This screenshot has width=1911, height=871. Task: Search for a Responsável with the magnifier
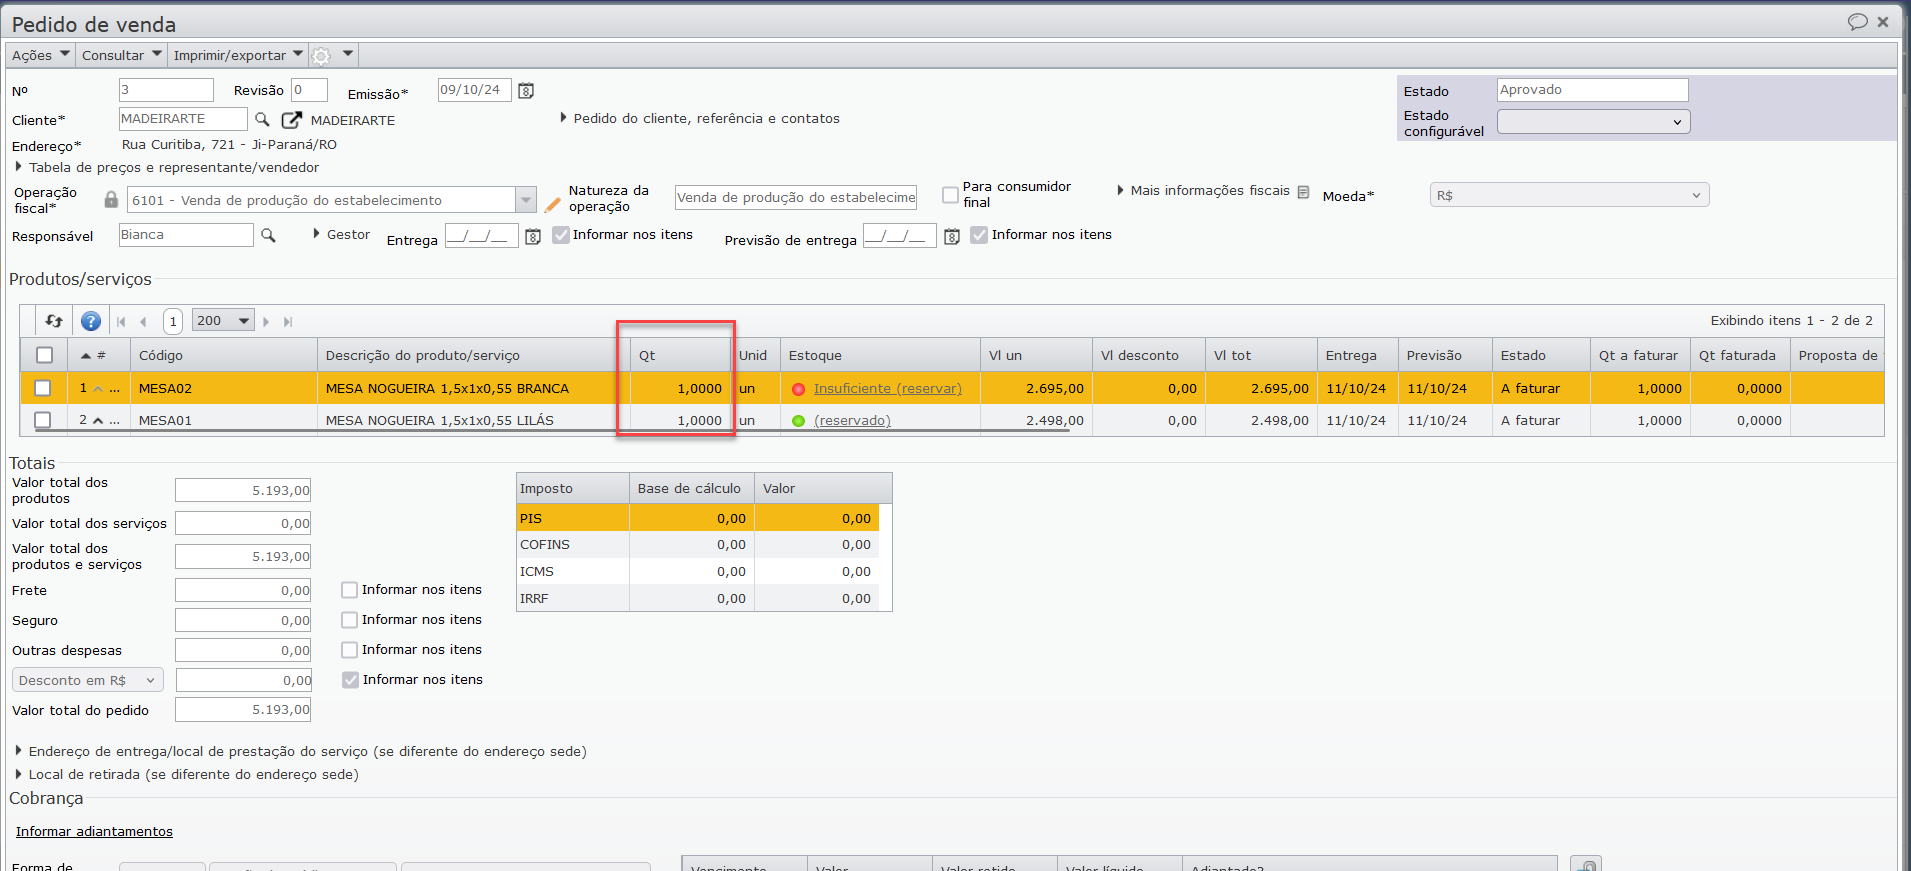click(268, 236)
